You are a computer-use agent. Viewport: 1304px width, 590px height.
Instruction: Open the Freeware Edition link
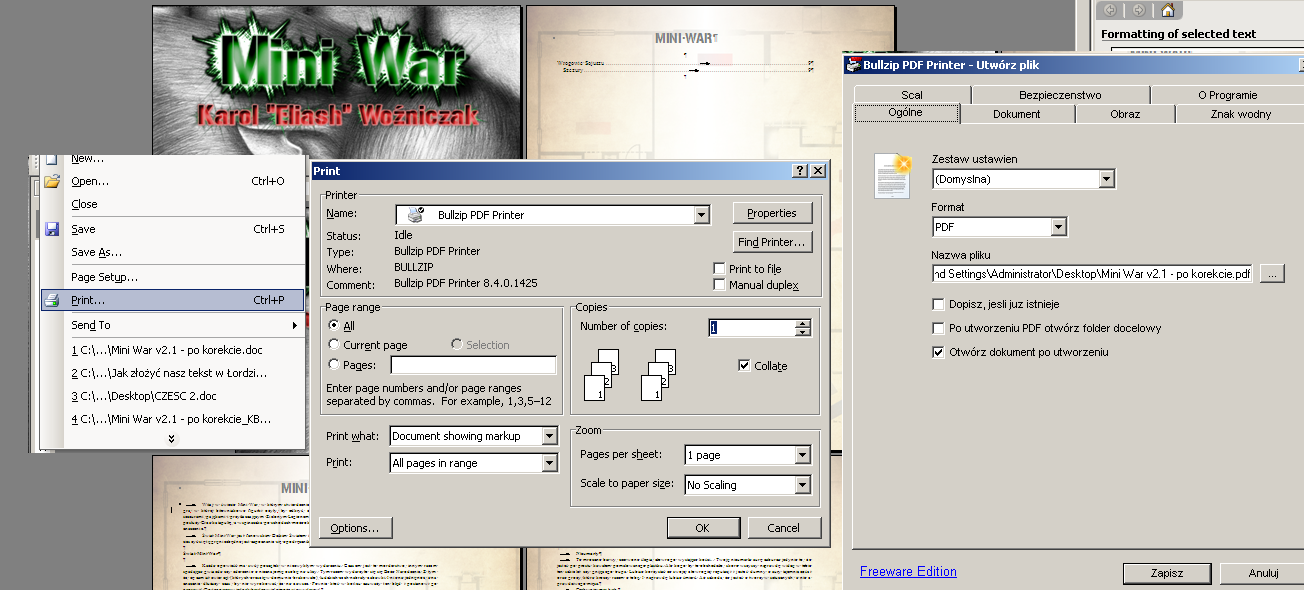[908, 572]
